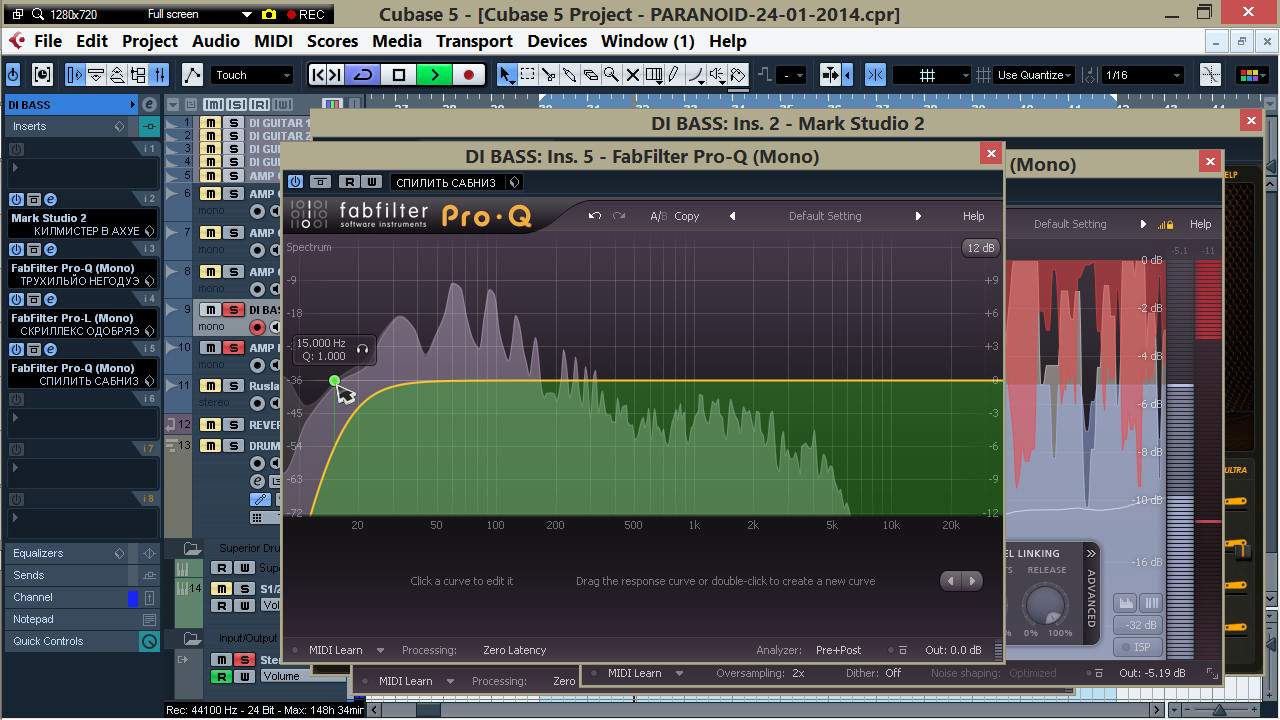The height and width of the screenshot is (720, 1280).
Task: Click the 12 dB display range button
Action: pos(980,248)
